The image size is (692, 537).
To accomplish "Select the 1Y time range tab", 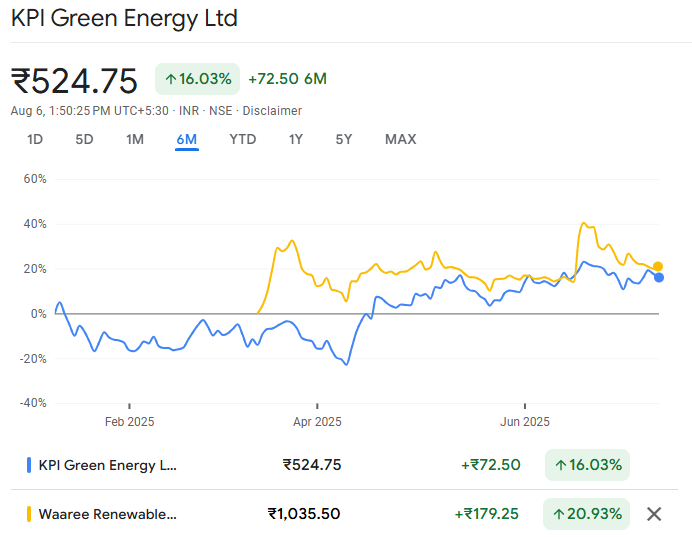I will [x=296, y=139].
